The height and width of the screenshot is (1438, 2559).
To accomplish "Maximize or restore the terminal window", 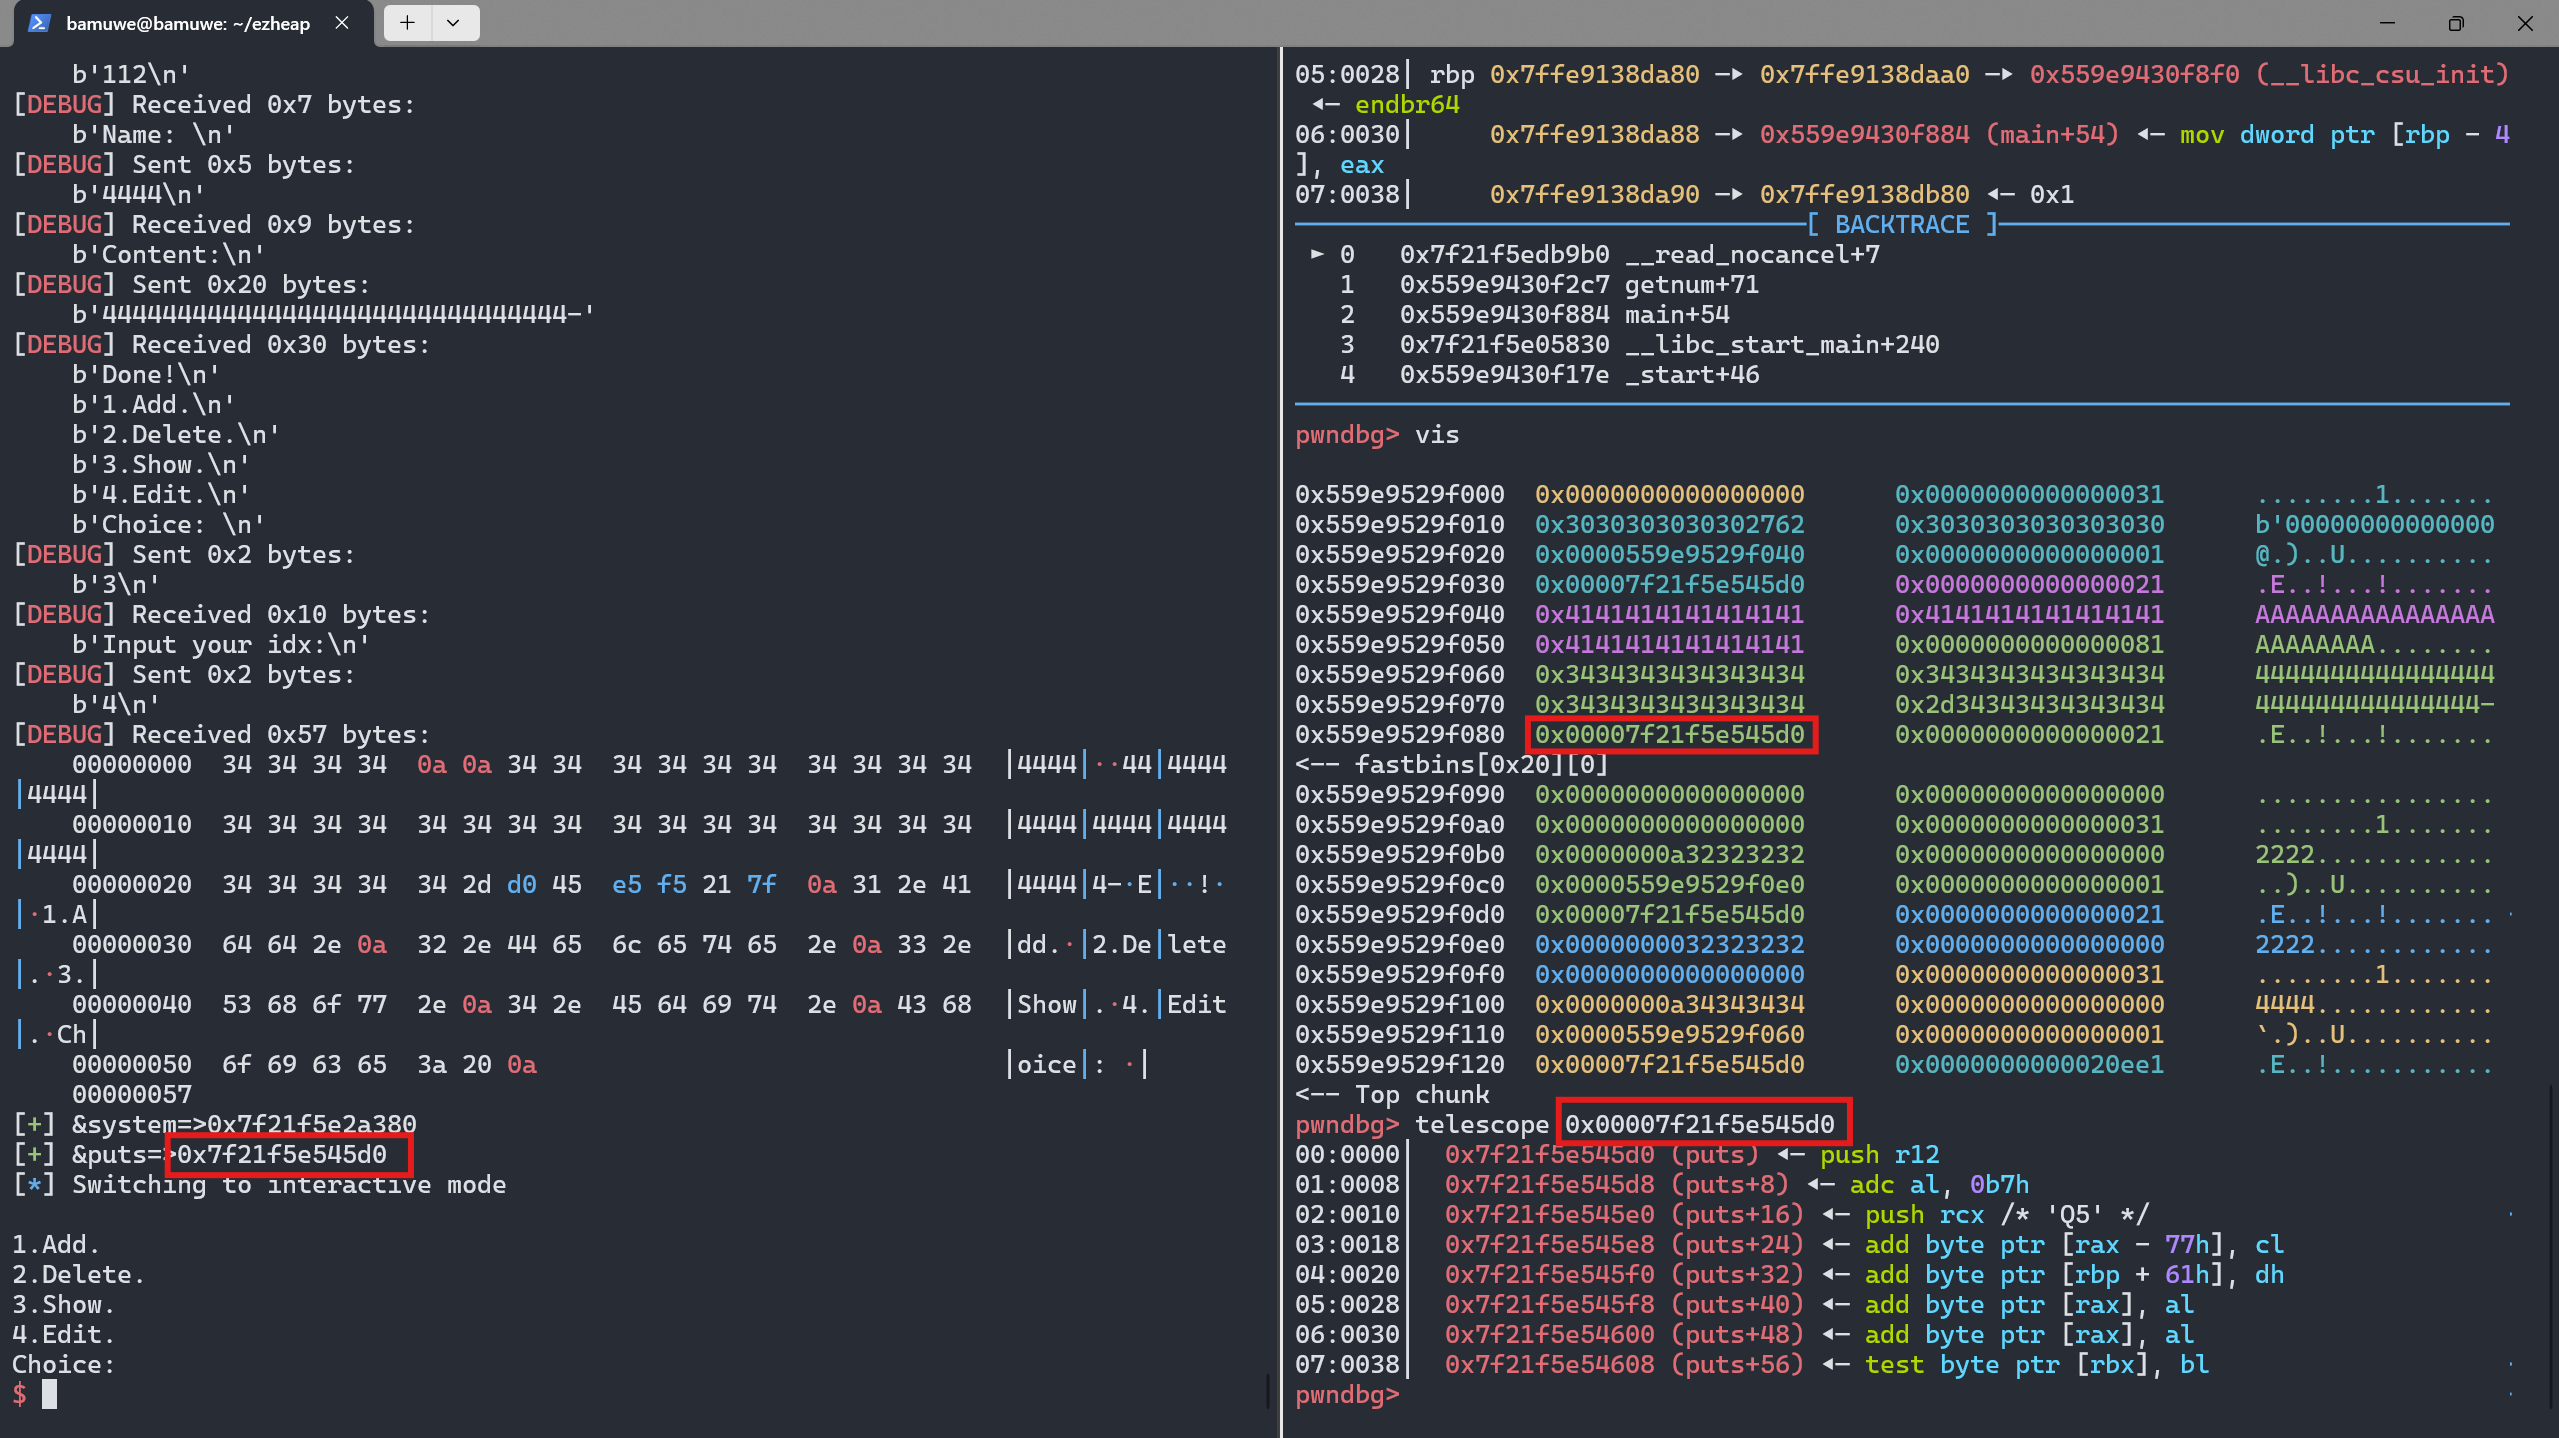I will pos(2456,23).
